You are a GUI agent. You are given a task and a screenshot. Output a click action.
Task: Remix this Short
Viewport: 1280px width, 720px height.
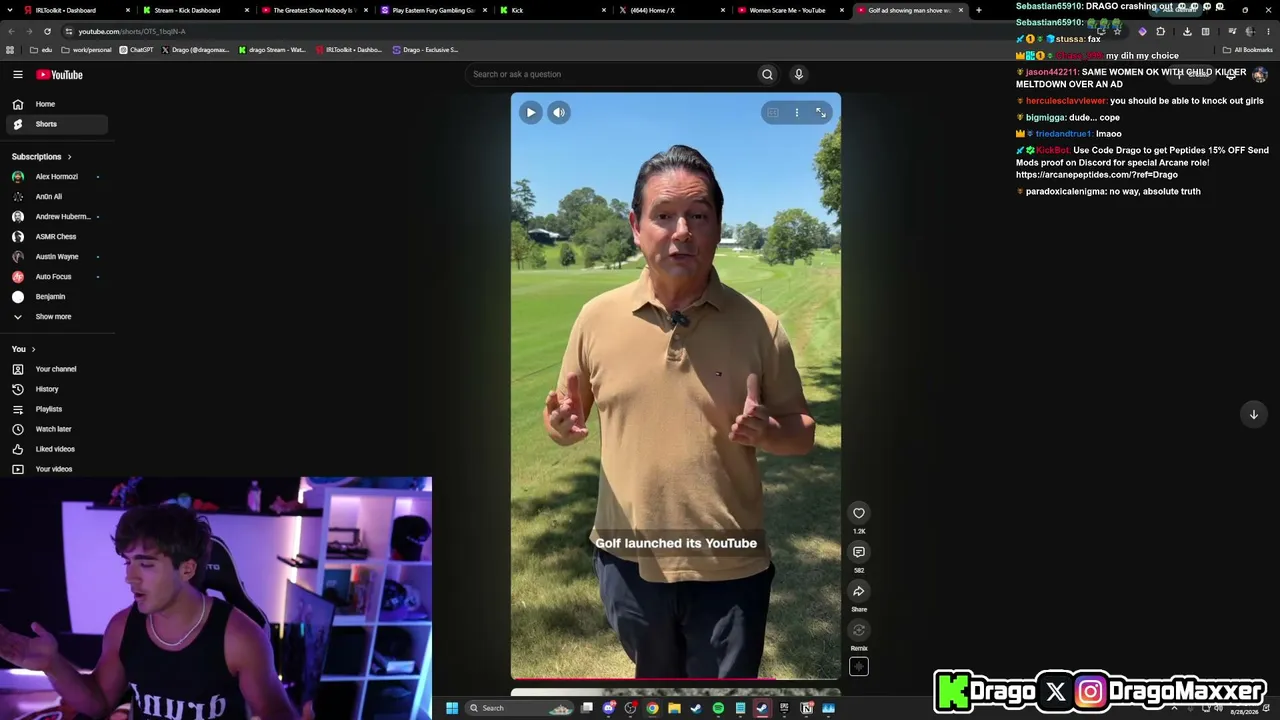point(859,630)
